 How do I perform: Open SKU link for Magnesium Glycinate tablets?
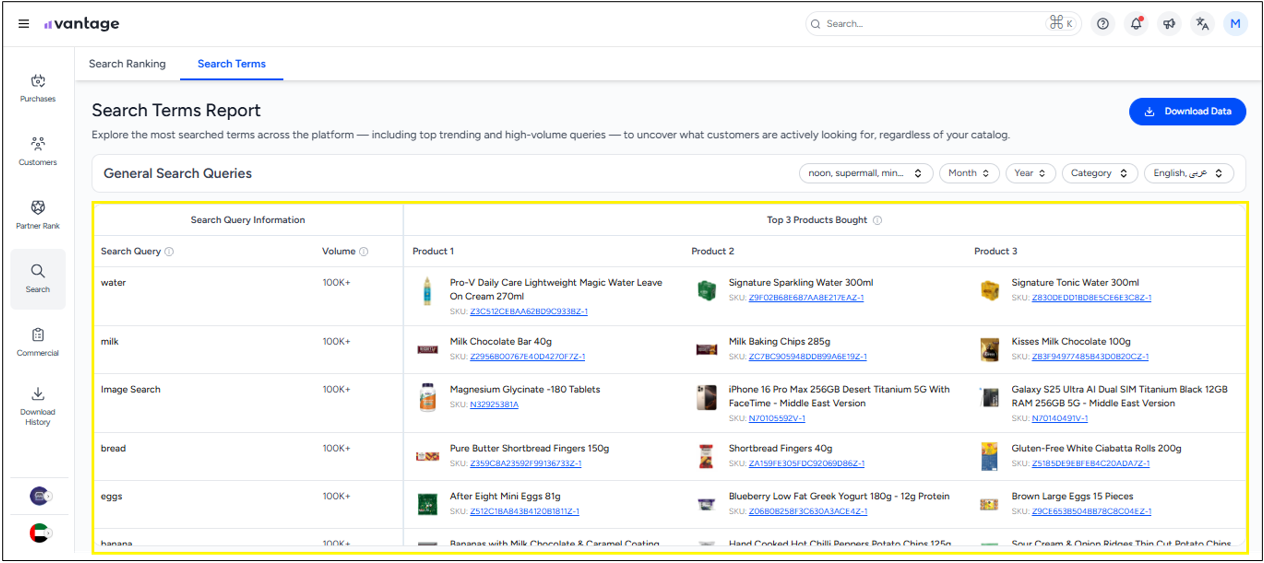pyautogui.click(x=494, y=405)
